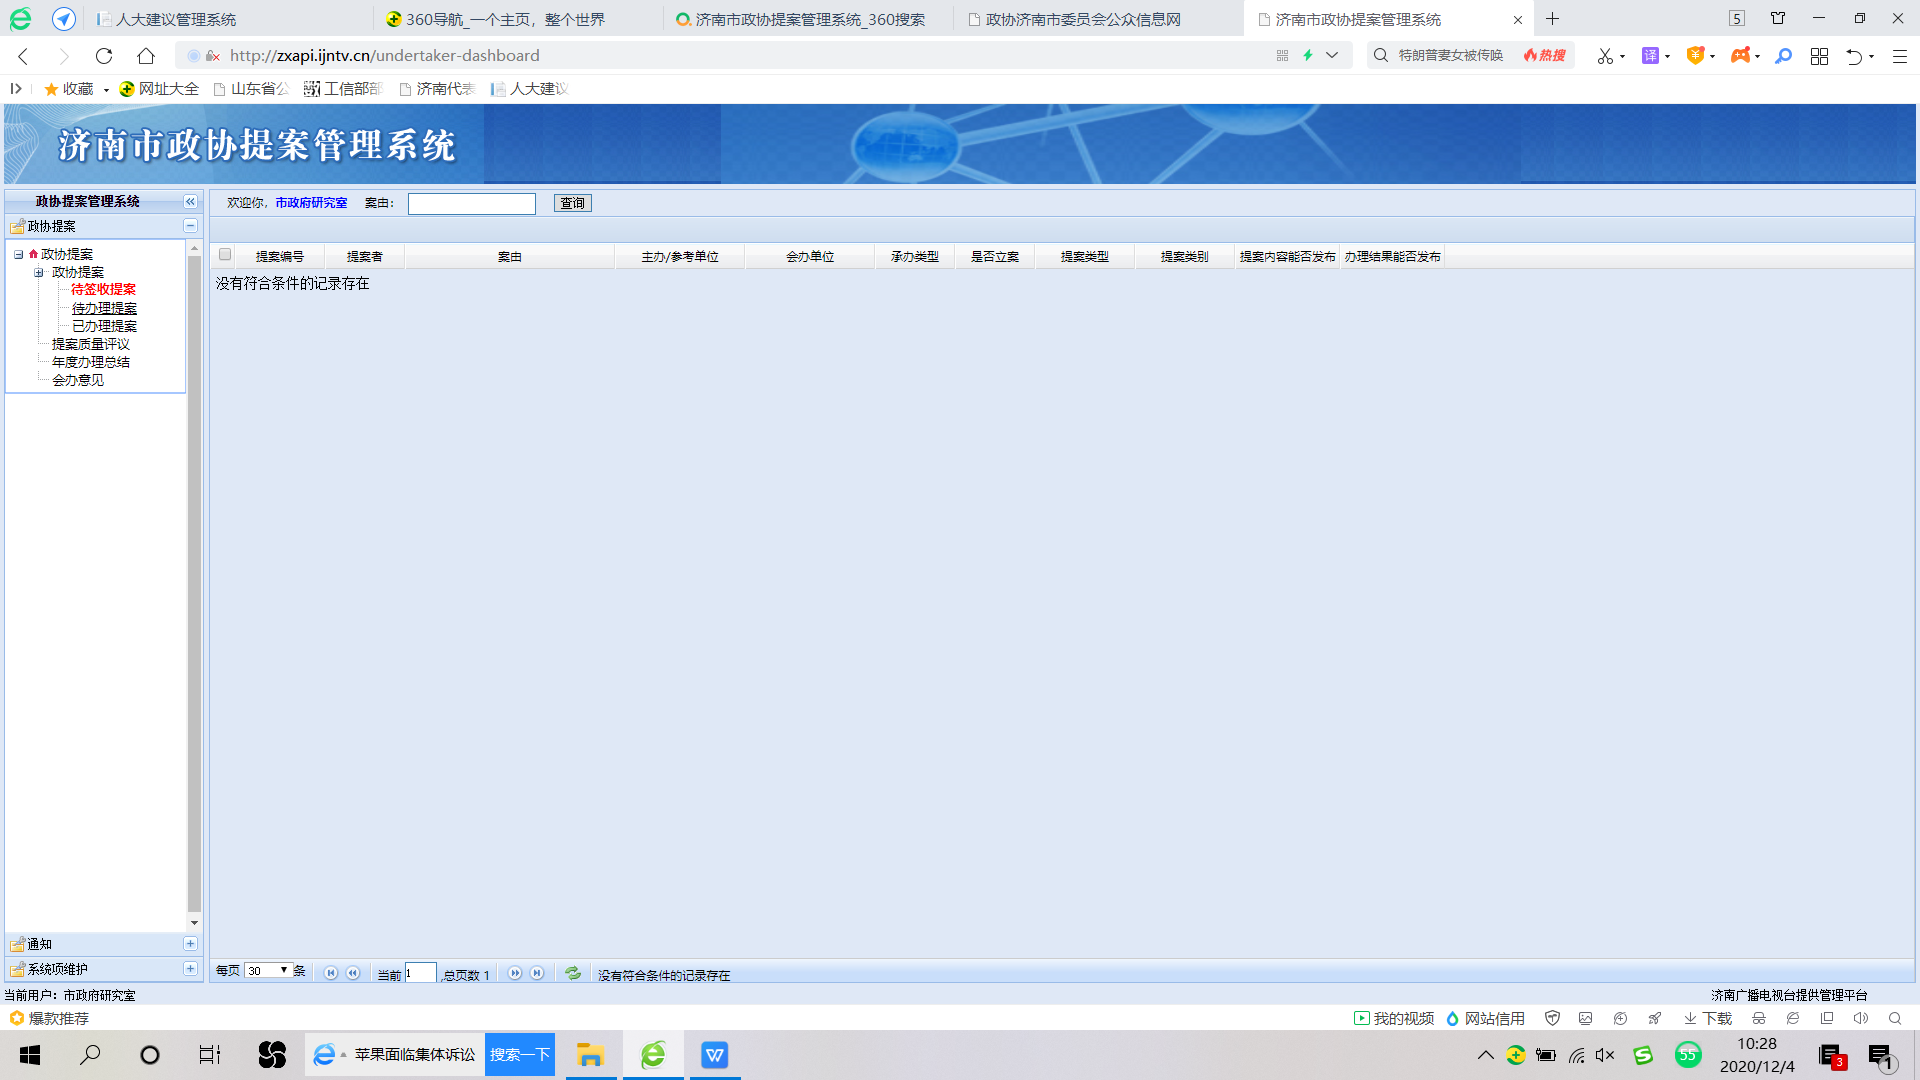Screen dimensions: 1920x1080
Task: Collapse the left sidebar with the double-arrow icon
Action: click(x=190, y=202)
